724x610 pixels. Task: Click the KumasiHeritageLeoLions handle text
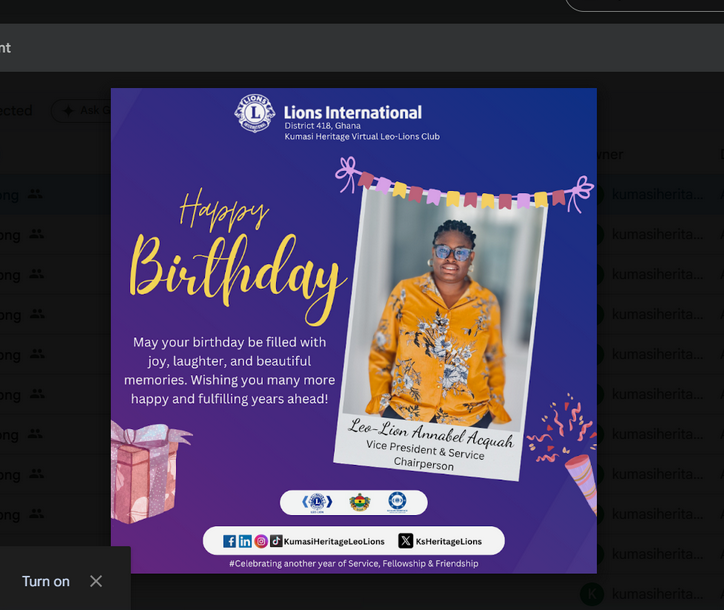pyautogui.click(x=334, y=542)
